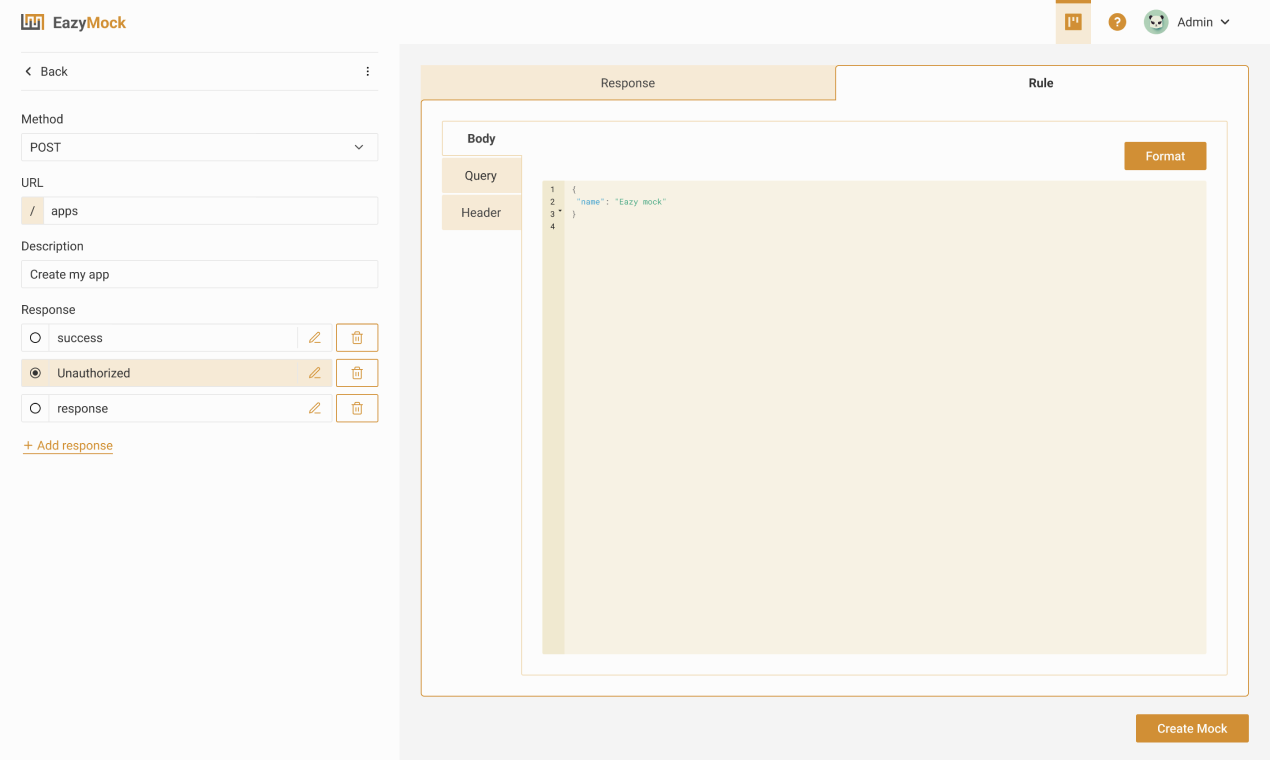Collapse code fold arrow at line 3

click(x=560, y=212)
